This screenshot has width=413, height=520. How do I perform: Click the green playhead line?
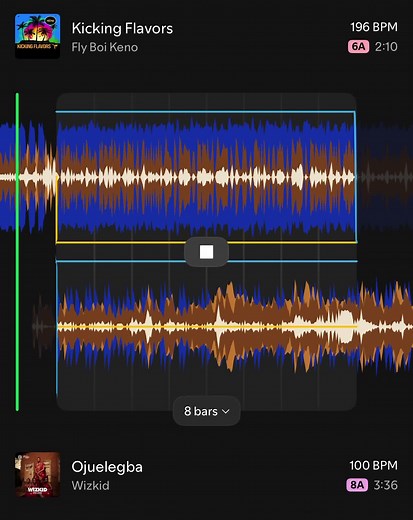pyautogui.click(x=17, y=252)
